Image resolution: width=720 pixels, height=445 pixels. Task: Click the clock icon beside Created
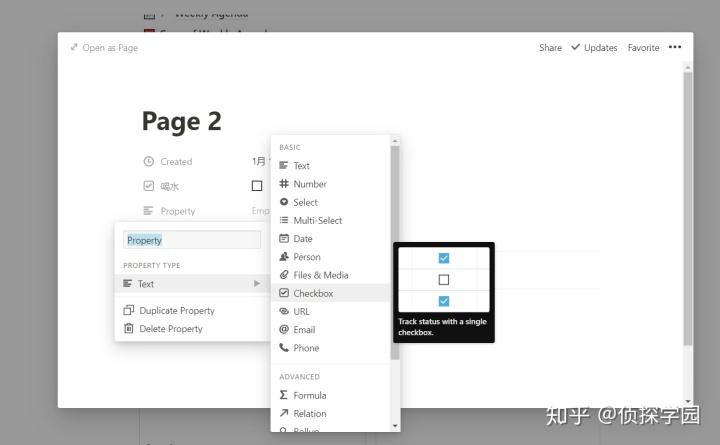tap(148, 161)
